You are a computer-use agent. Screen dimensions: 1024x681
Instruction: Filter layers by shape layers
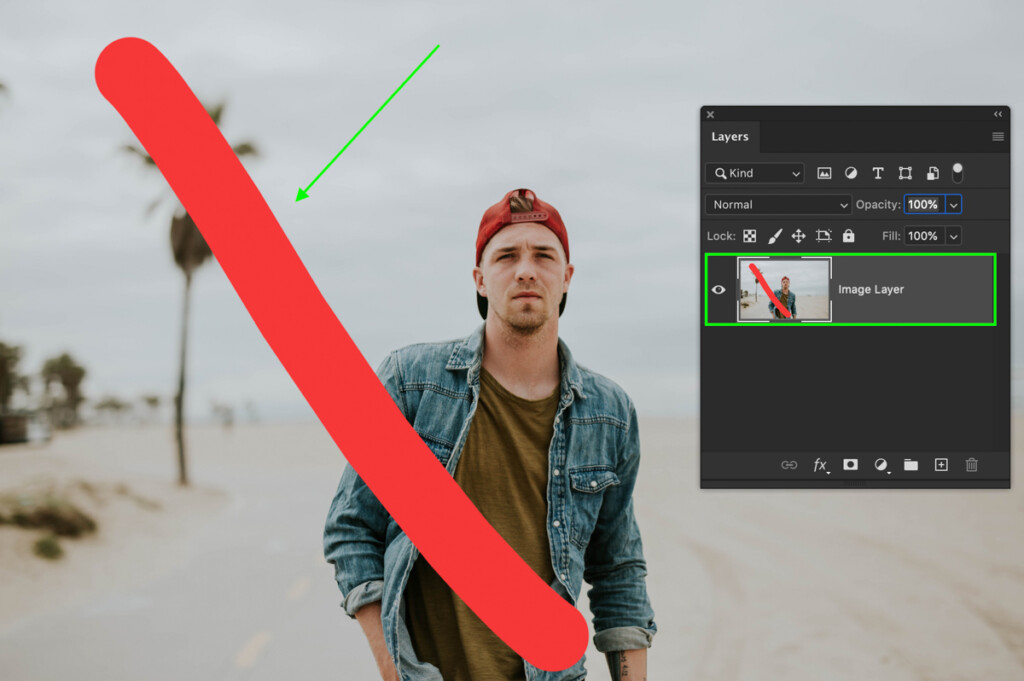(x=905, y=173)
